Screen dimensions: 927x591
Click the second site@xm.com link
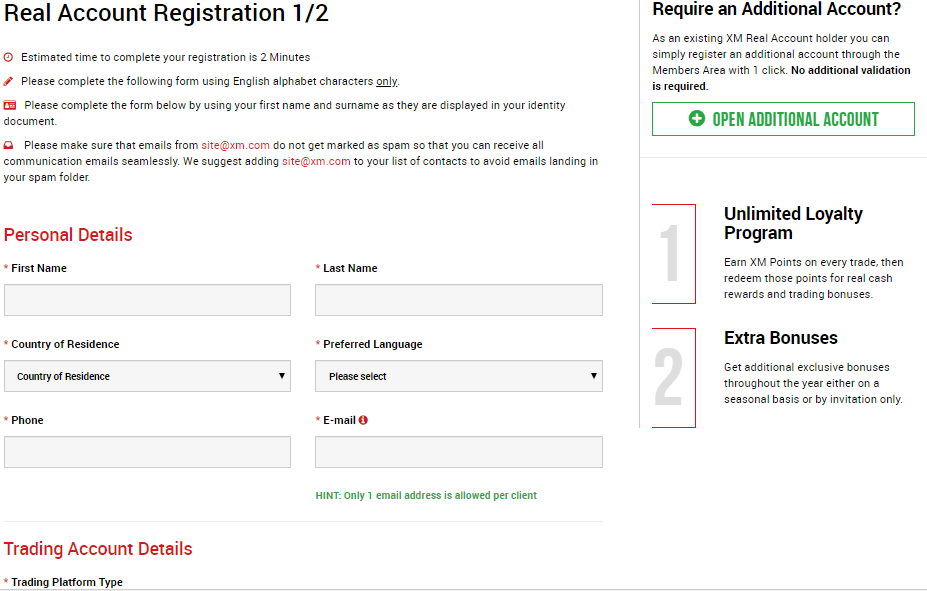(x=316, y=161)
